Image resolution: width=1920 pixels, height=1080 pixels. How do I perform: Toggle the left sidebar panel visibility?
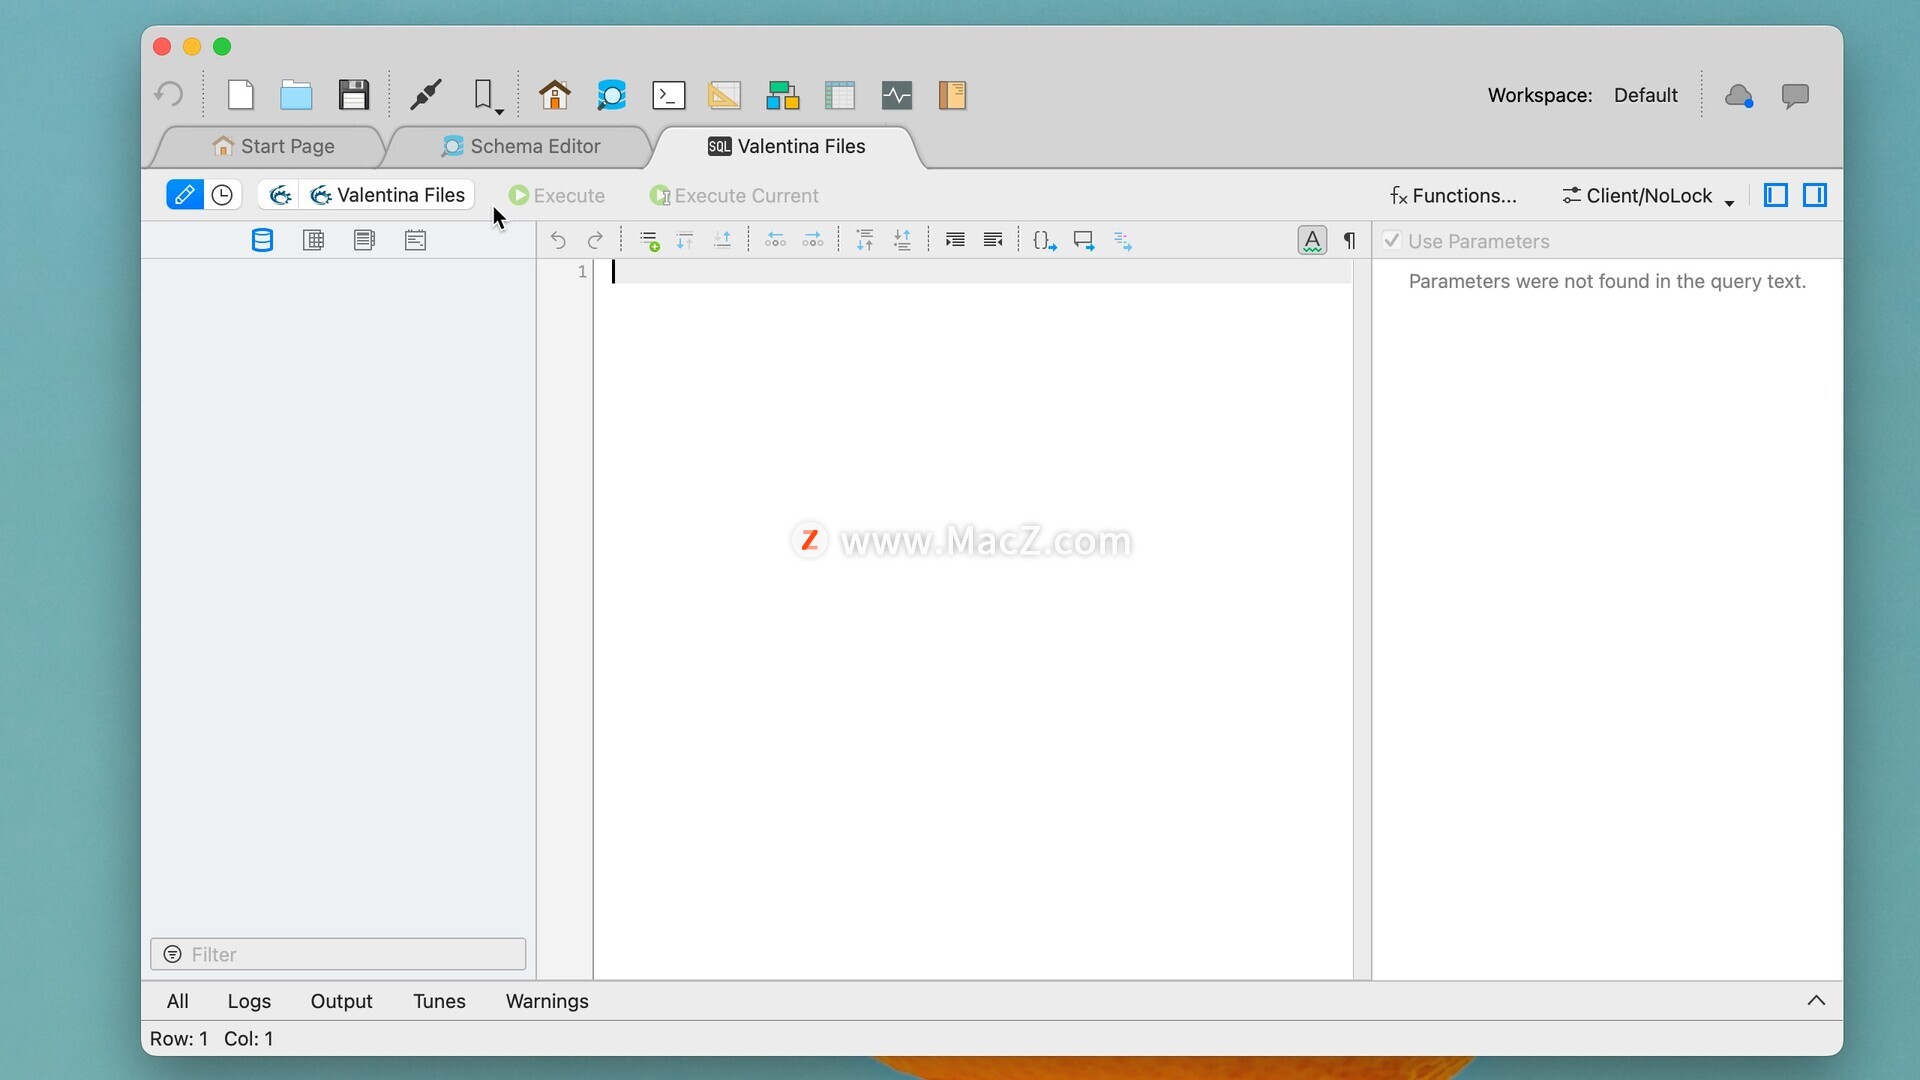(1776, 195)
